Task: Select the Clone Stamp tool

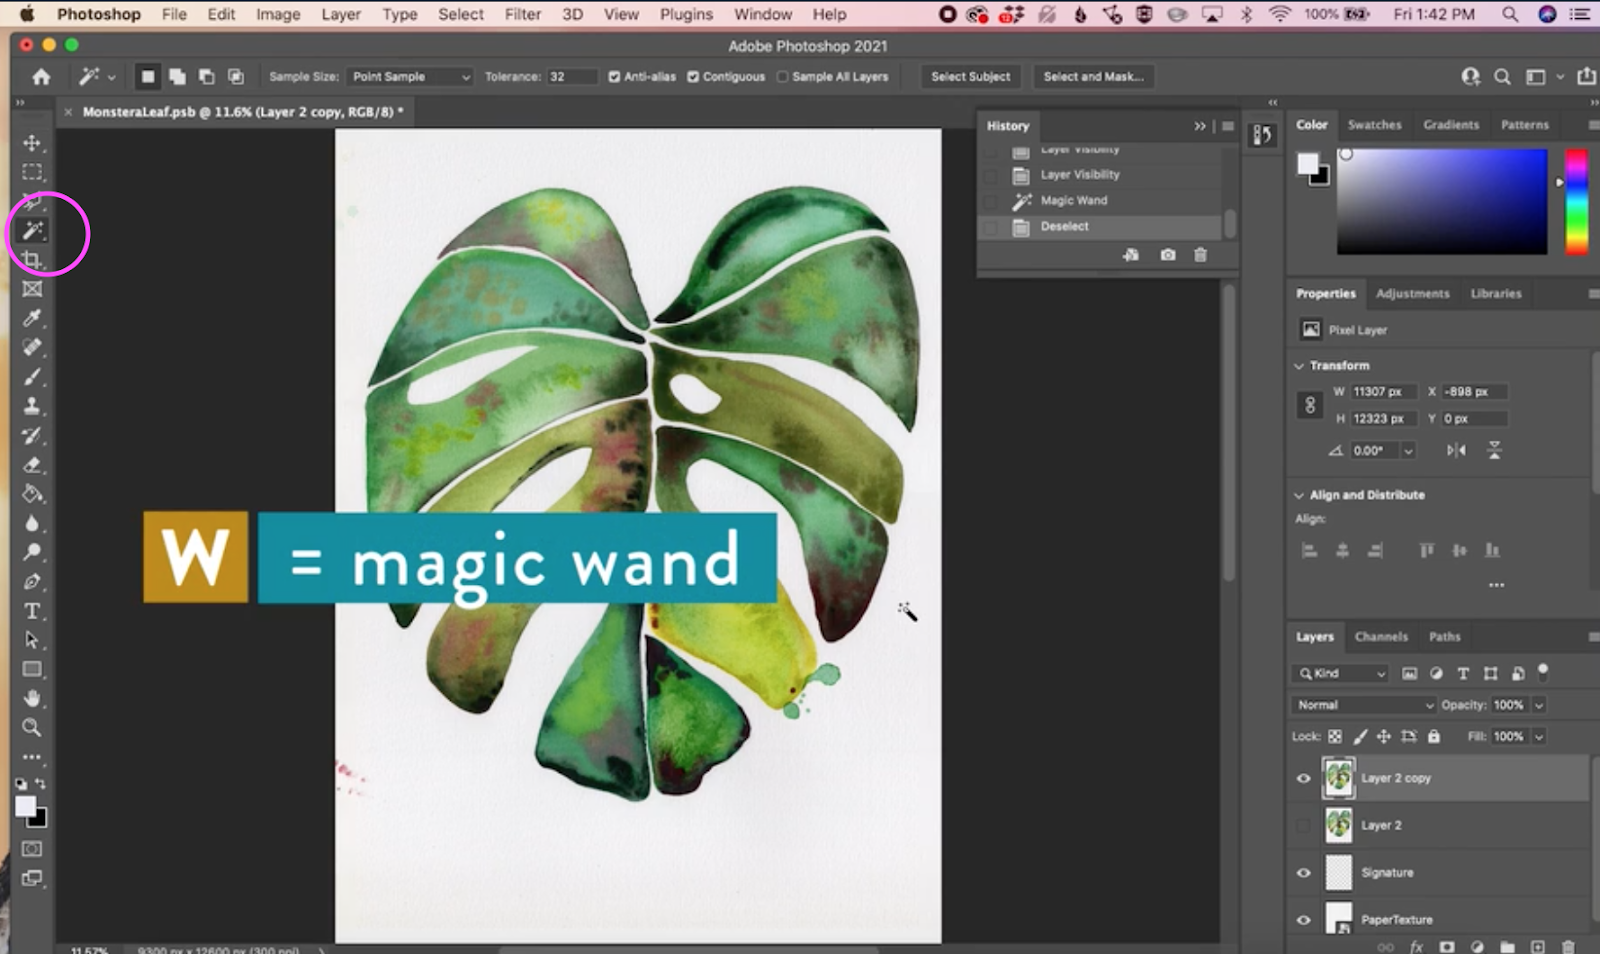Action: coord(33,406)
